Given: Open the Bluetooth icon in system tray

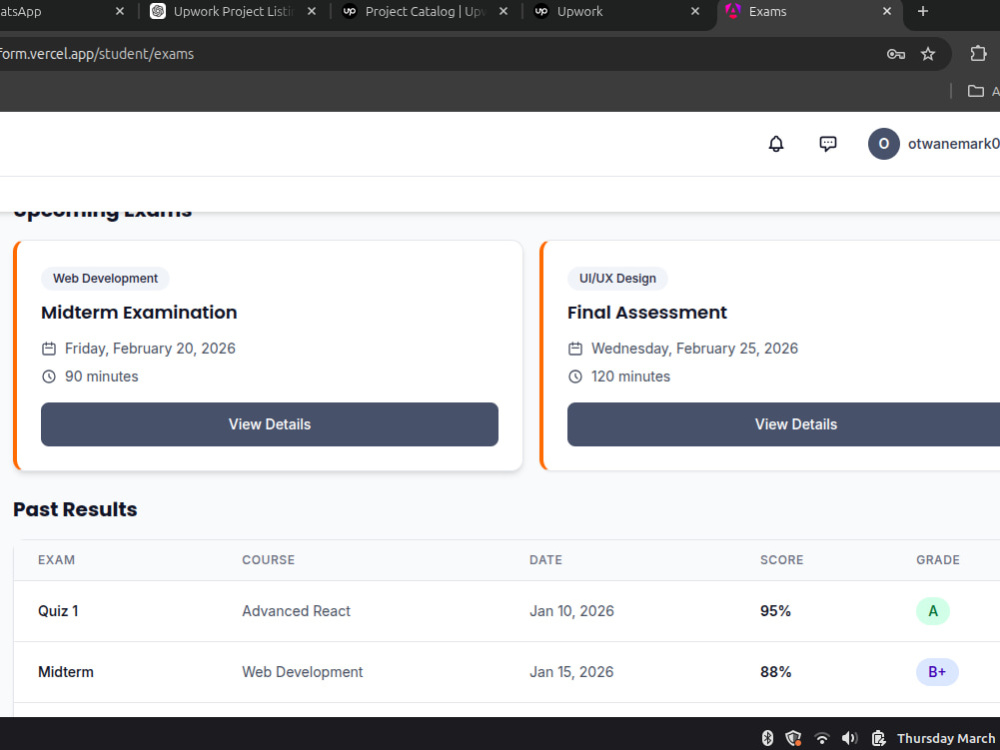Looking at the screenshot, I should click(768, 738).
